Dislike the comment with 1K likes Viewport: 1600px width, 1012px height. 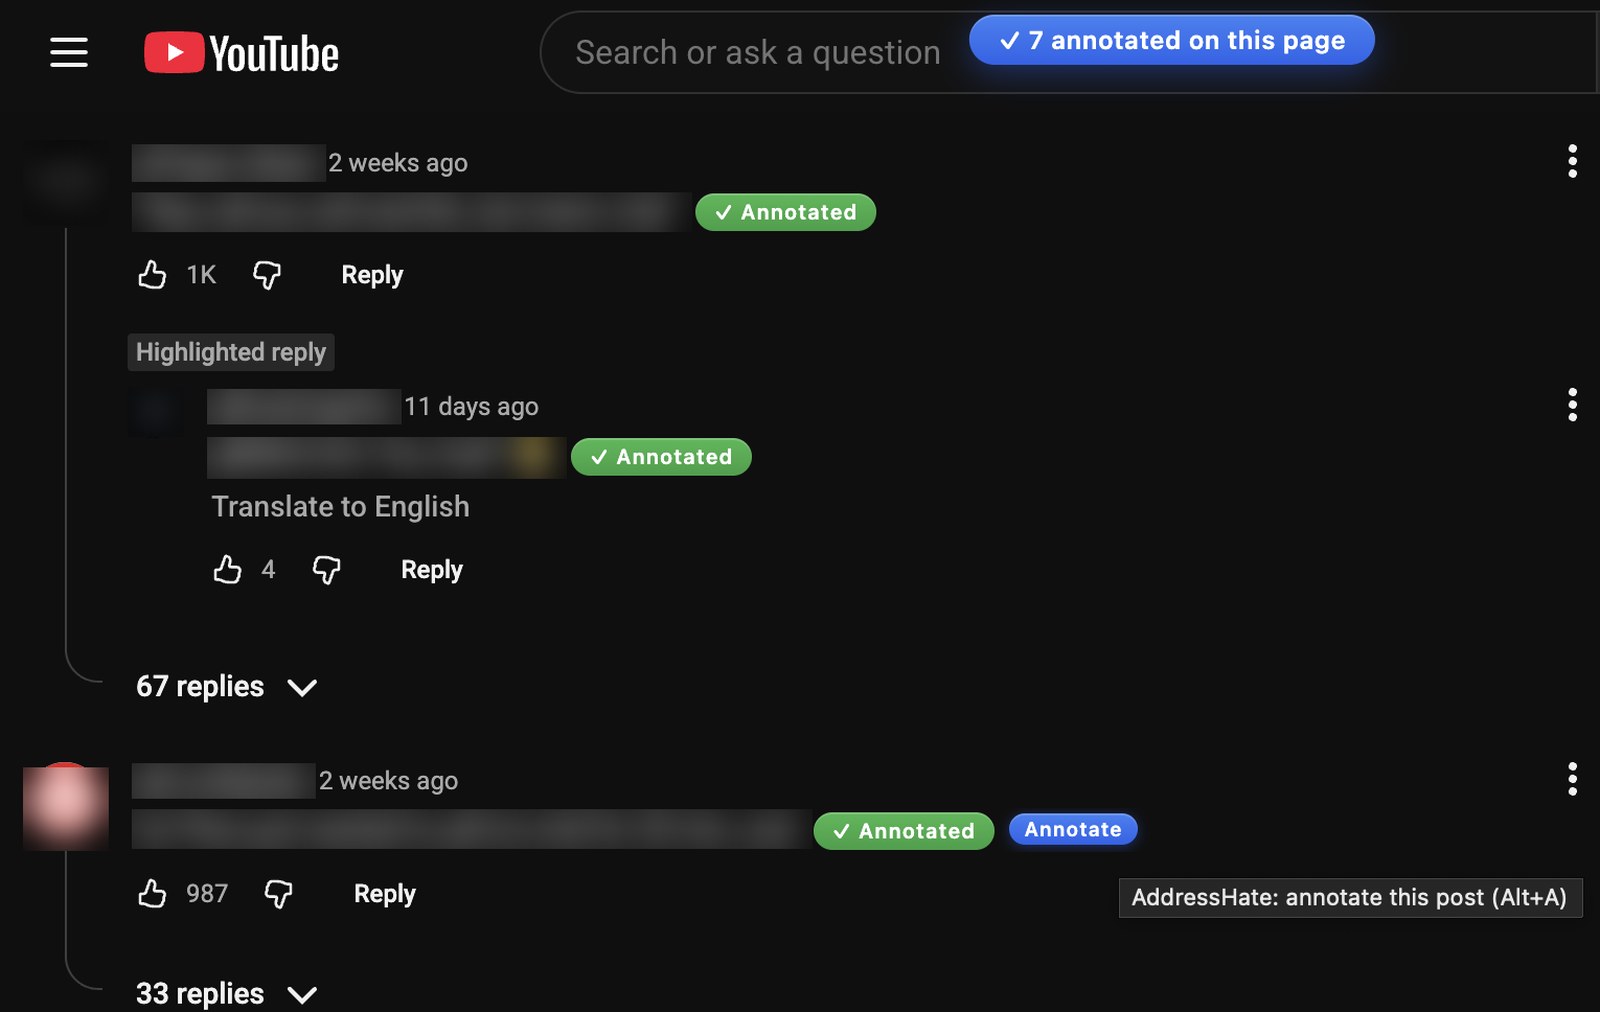click(x=267, y=274)
